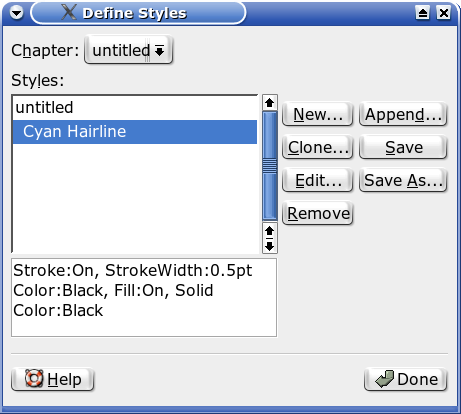Viewport: 461px width, 414px height.
Task: Open Save As... dialog
Action: click(403, 180)
